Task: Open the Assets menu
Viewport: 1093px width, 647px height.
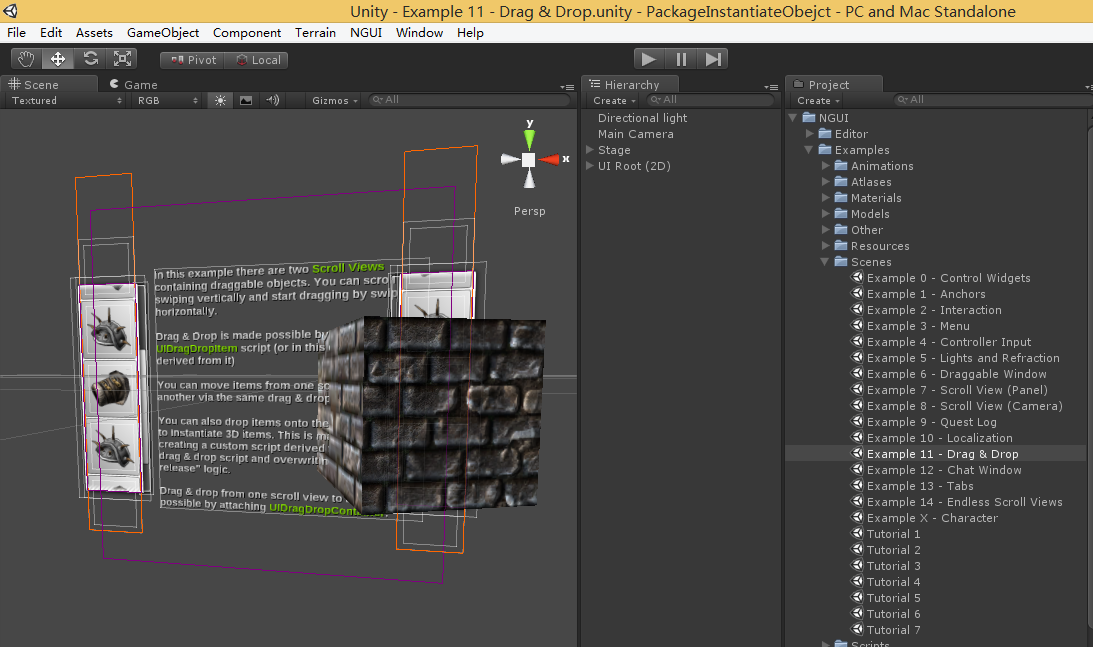Action: [94, 33]
